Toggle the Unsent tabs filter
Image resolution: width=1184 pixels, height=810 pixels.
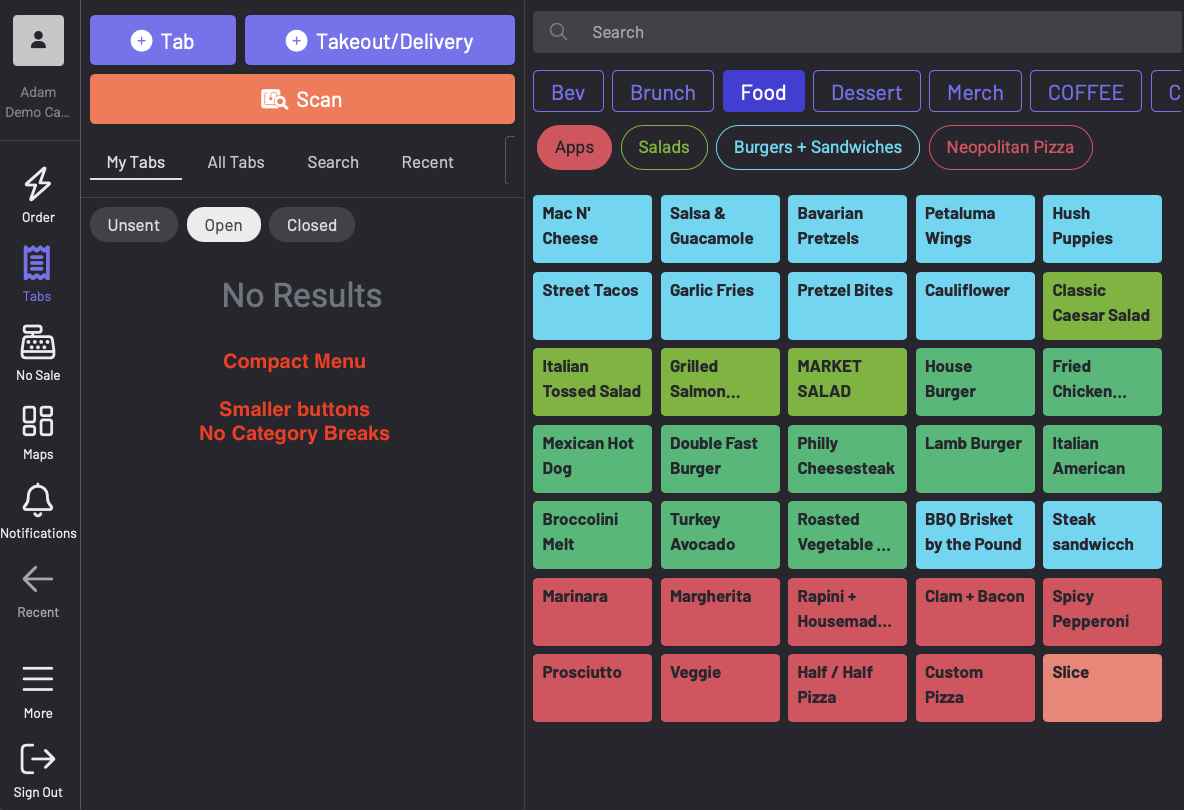(134, 225)
